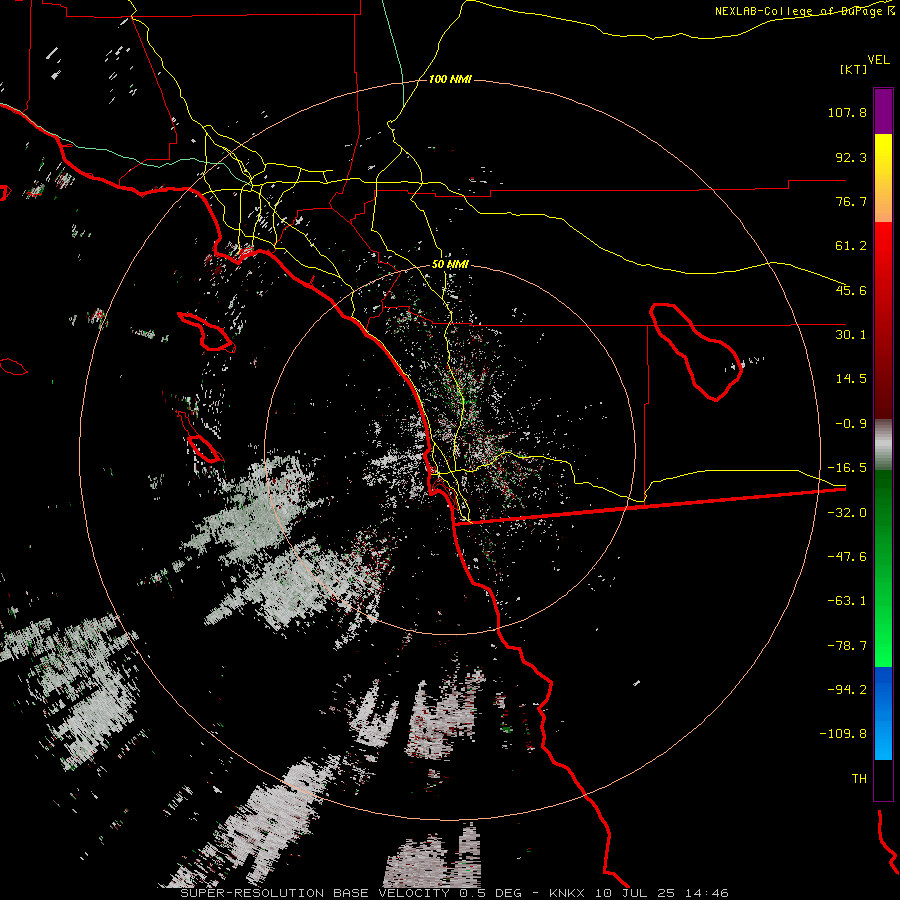Click the Super-Resolution Base Velocity caption

(455, 893)
